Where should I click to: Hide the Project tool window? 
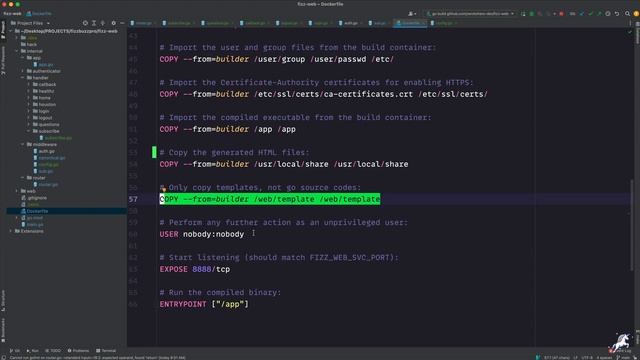[x=122, y=23]
